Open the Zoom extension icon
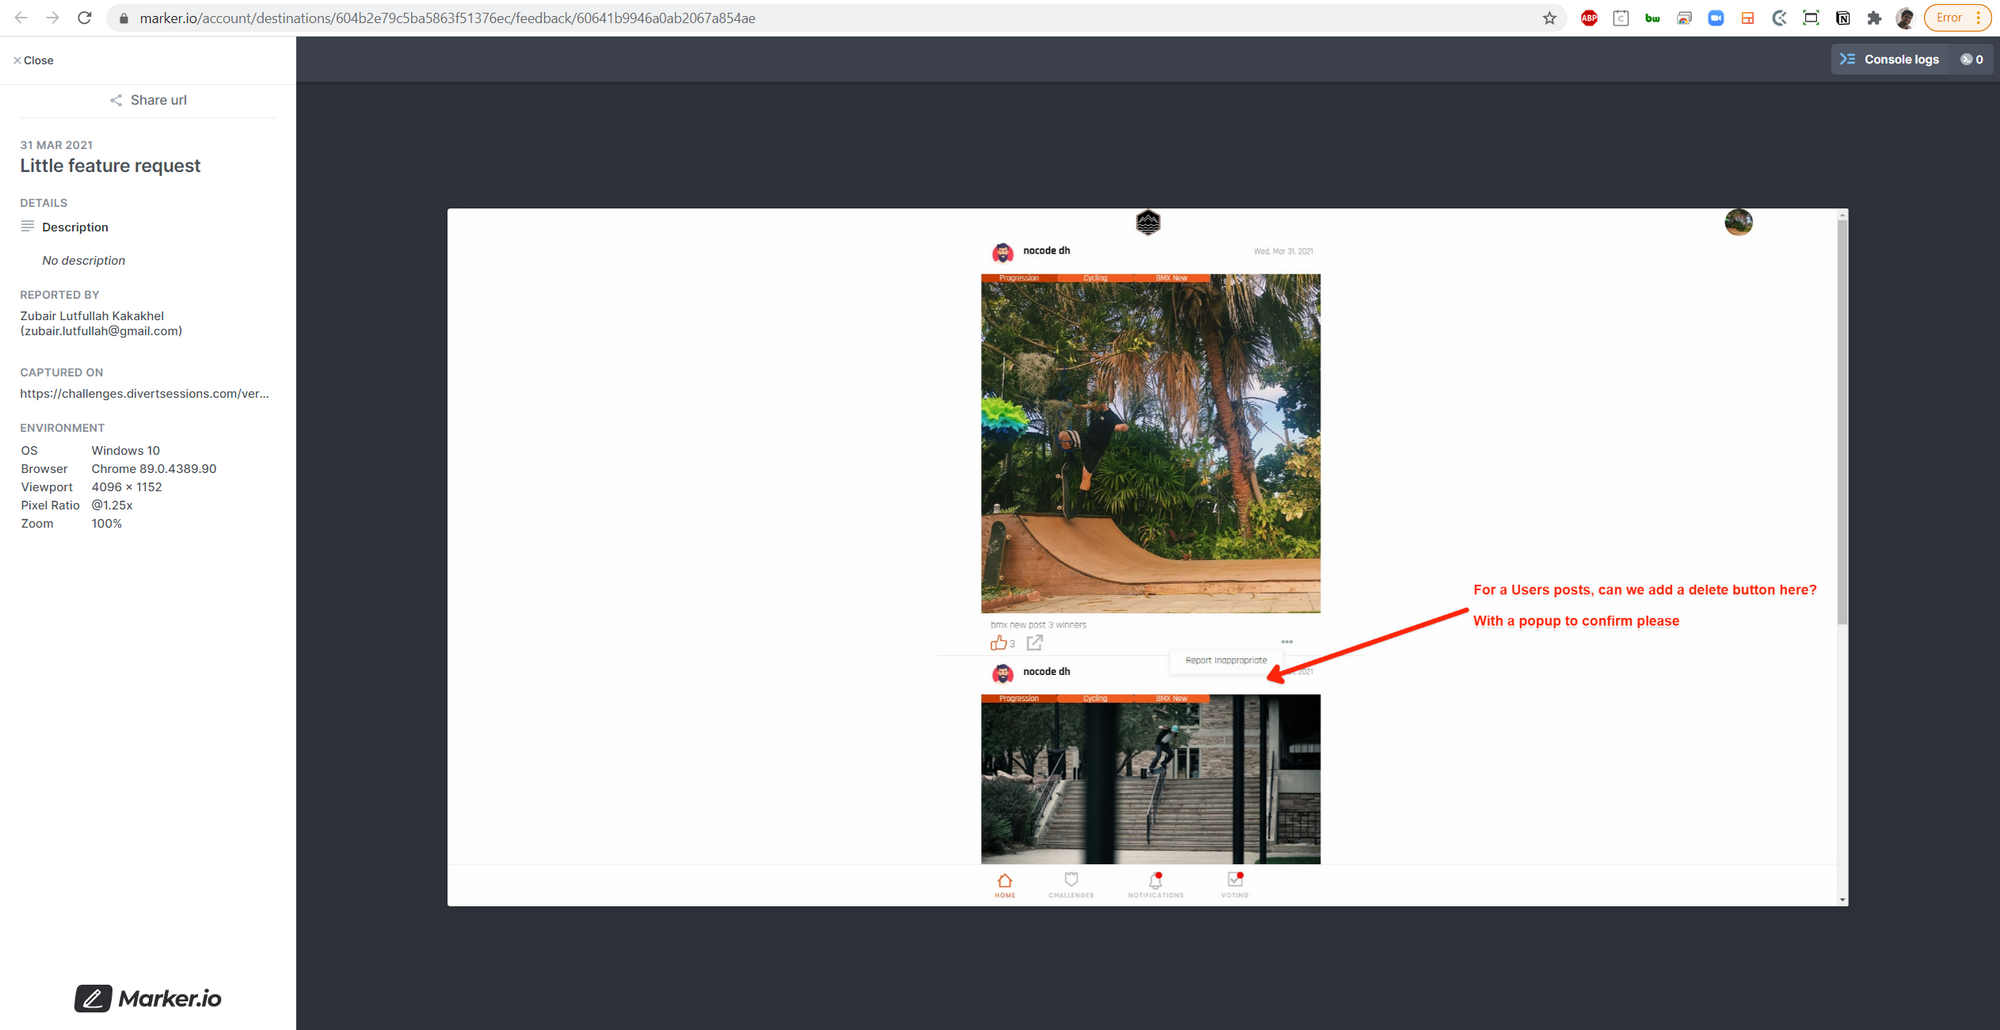Viewport: 2000px width, 1030px height. click(1716, 18)
